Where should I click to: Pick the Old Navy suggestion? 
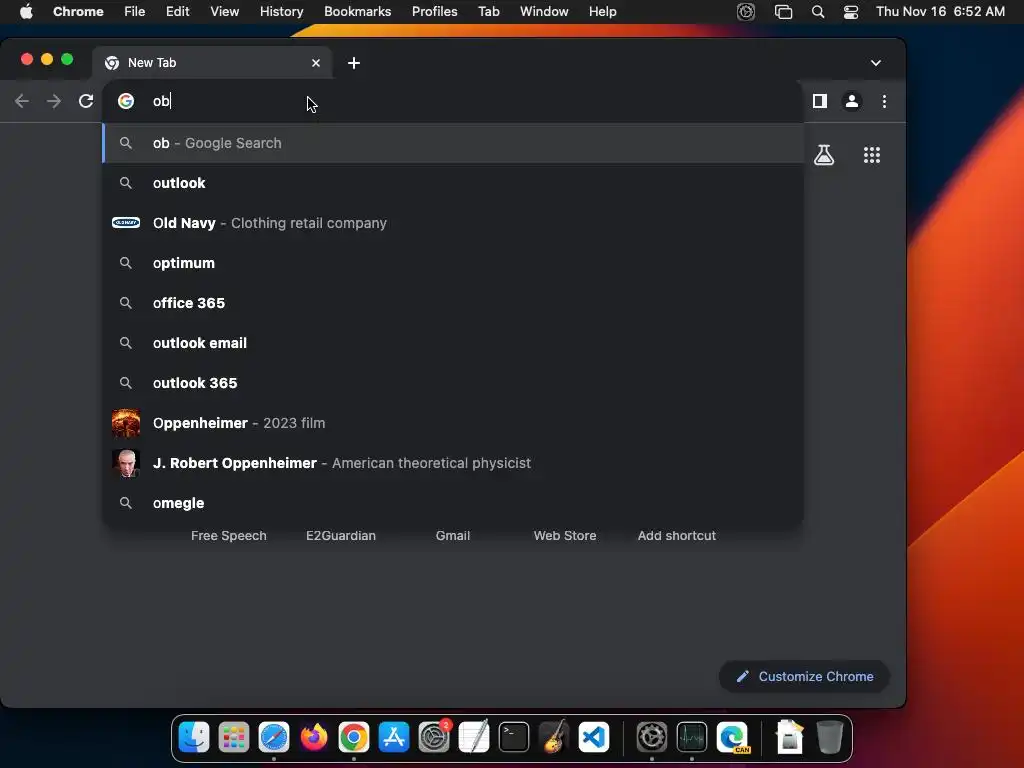coord(453,223)
